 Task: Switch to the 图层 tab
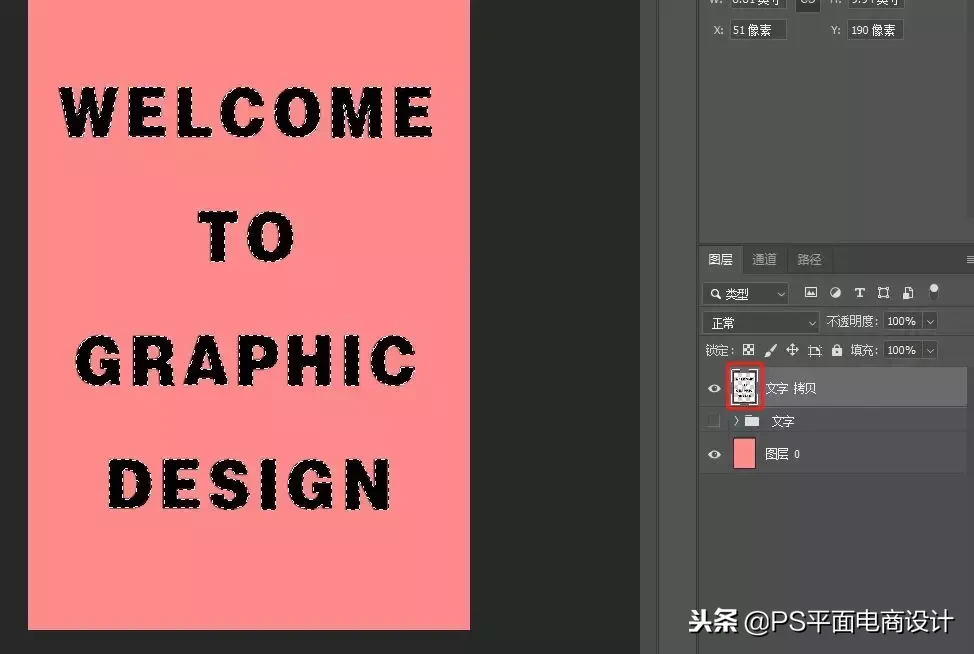[721, 259]
